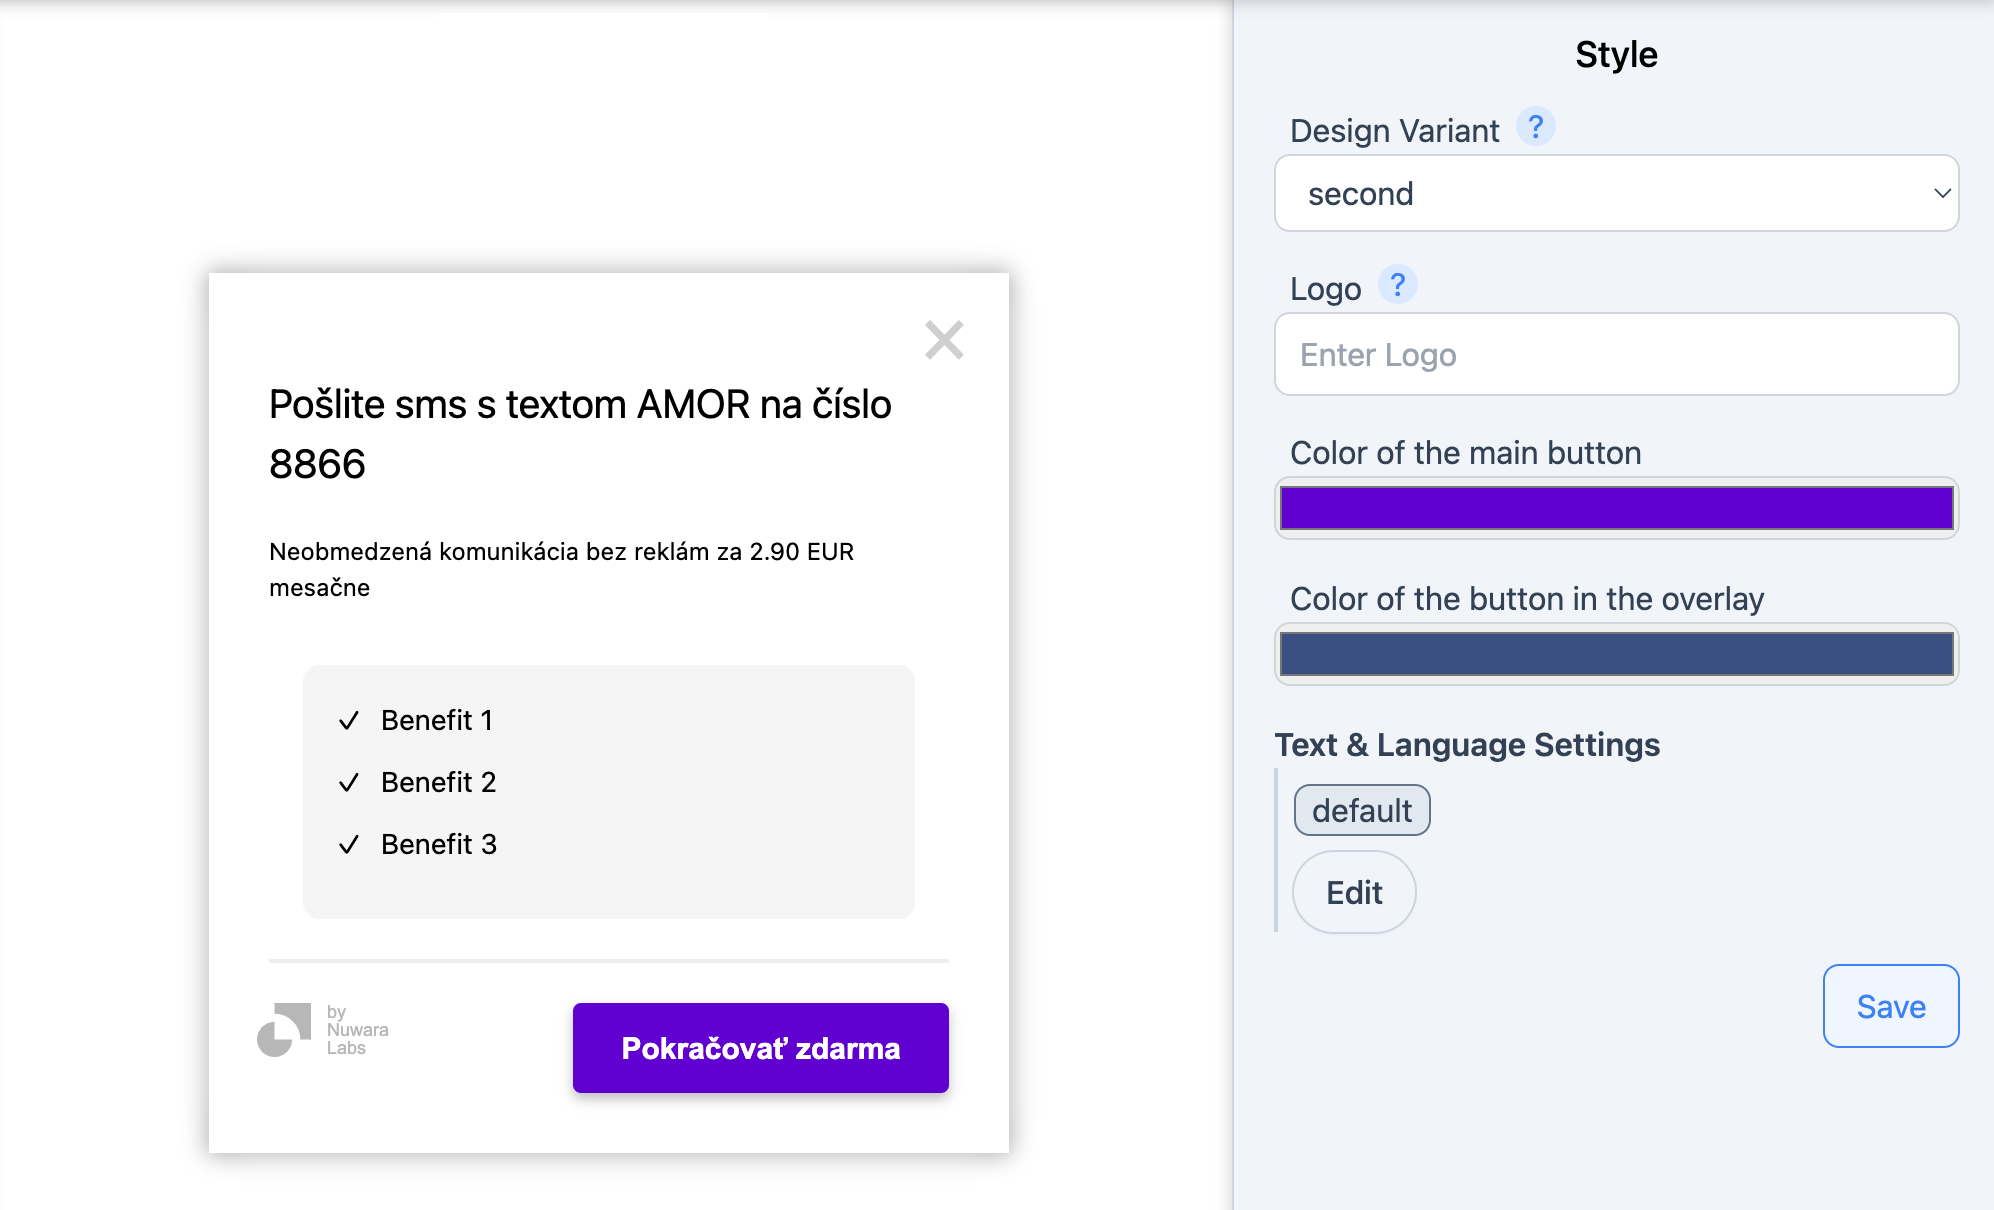Click the checkmark beside Benefit 2
Screen dimensions: 1994x1210
[x=348, y=783]
